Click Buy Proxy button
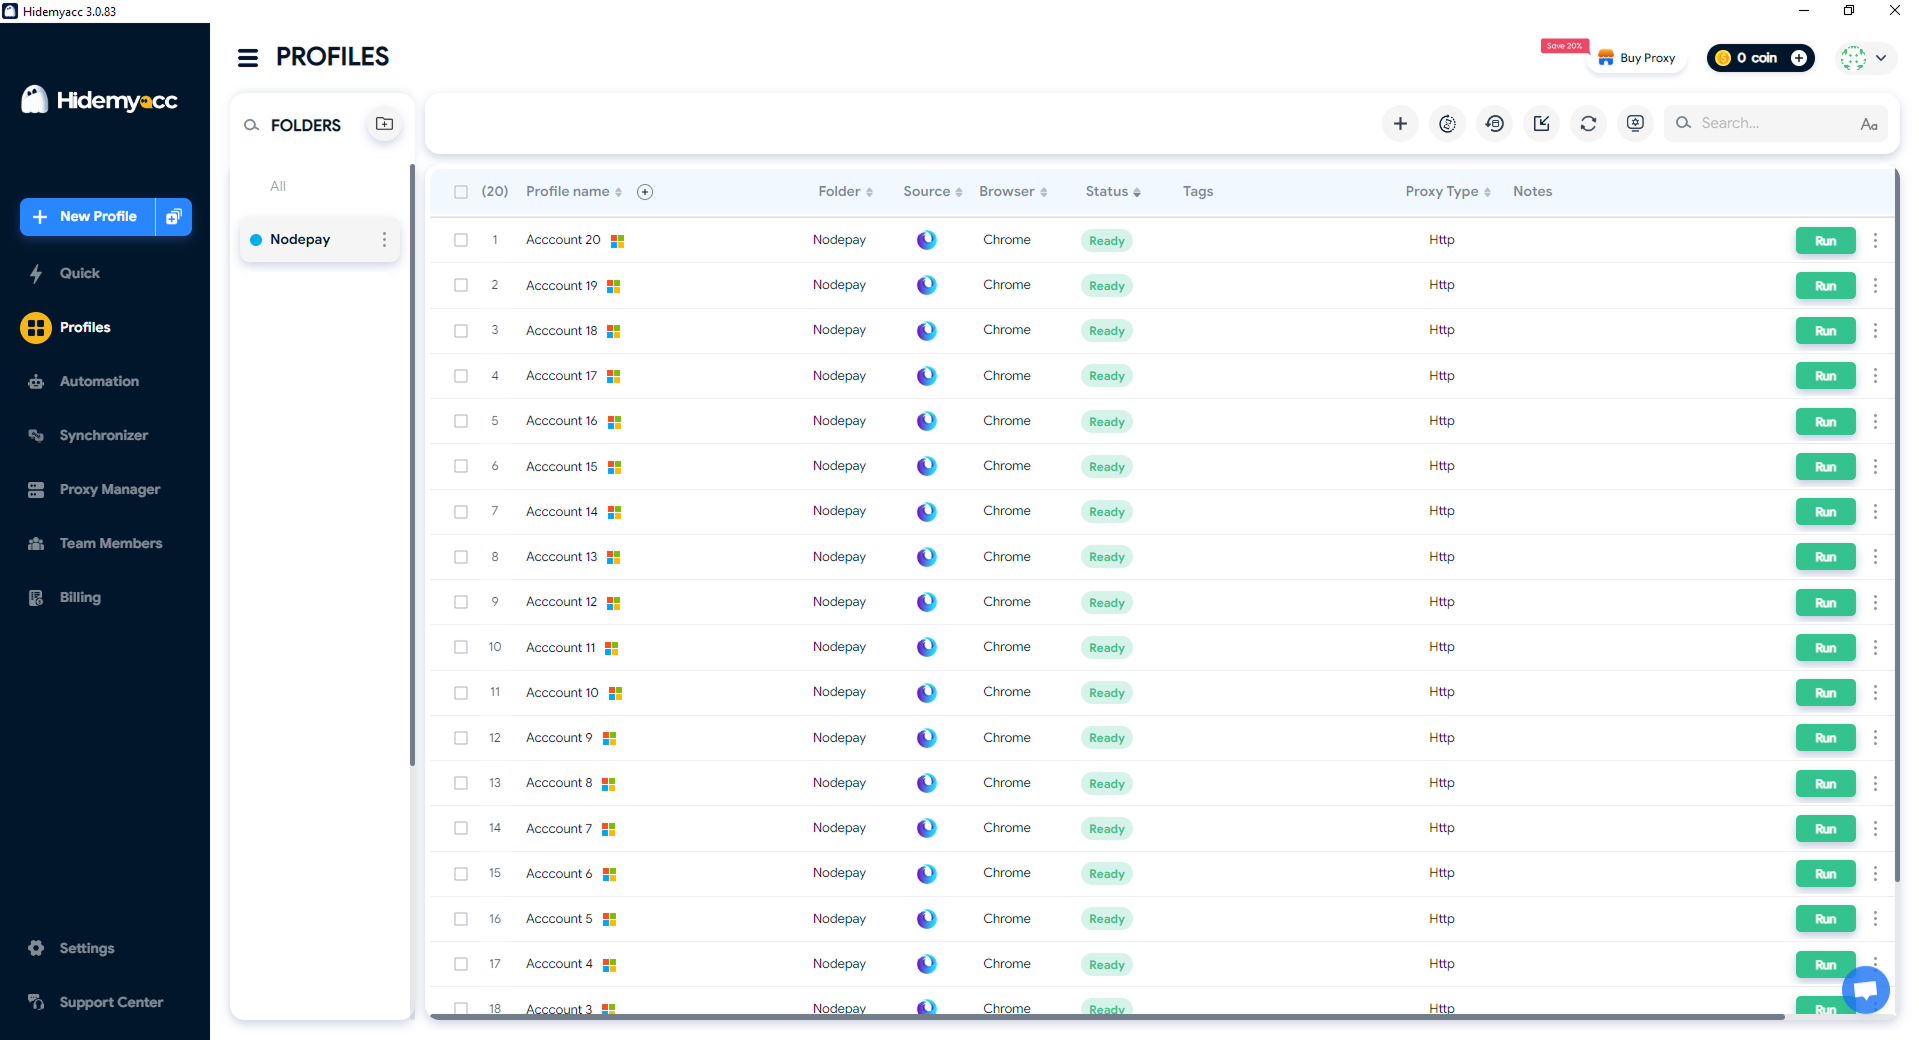 [x=1636, y=58]
